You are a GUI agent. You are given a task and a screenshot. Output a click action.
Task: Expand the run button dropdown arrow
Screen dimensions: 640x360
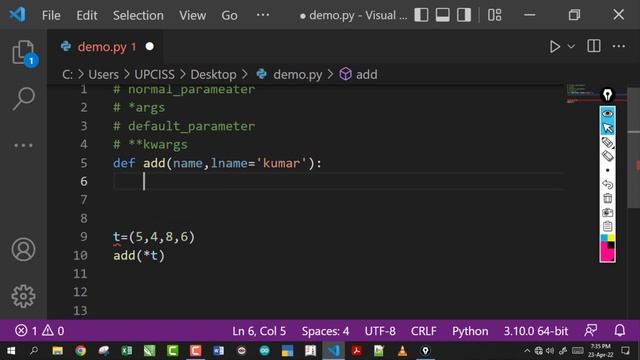(x=571, y=47)
